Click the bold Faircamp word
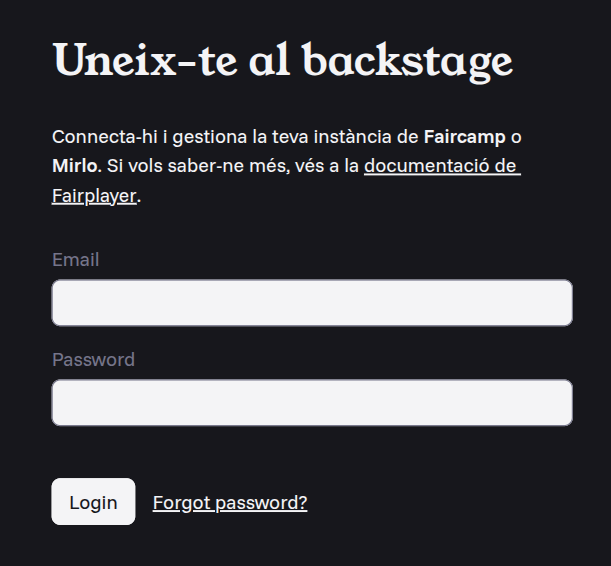611x566 pixels. [x=464, y=137]
